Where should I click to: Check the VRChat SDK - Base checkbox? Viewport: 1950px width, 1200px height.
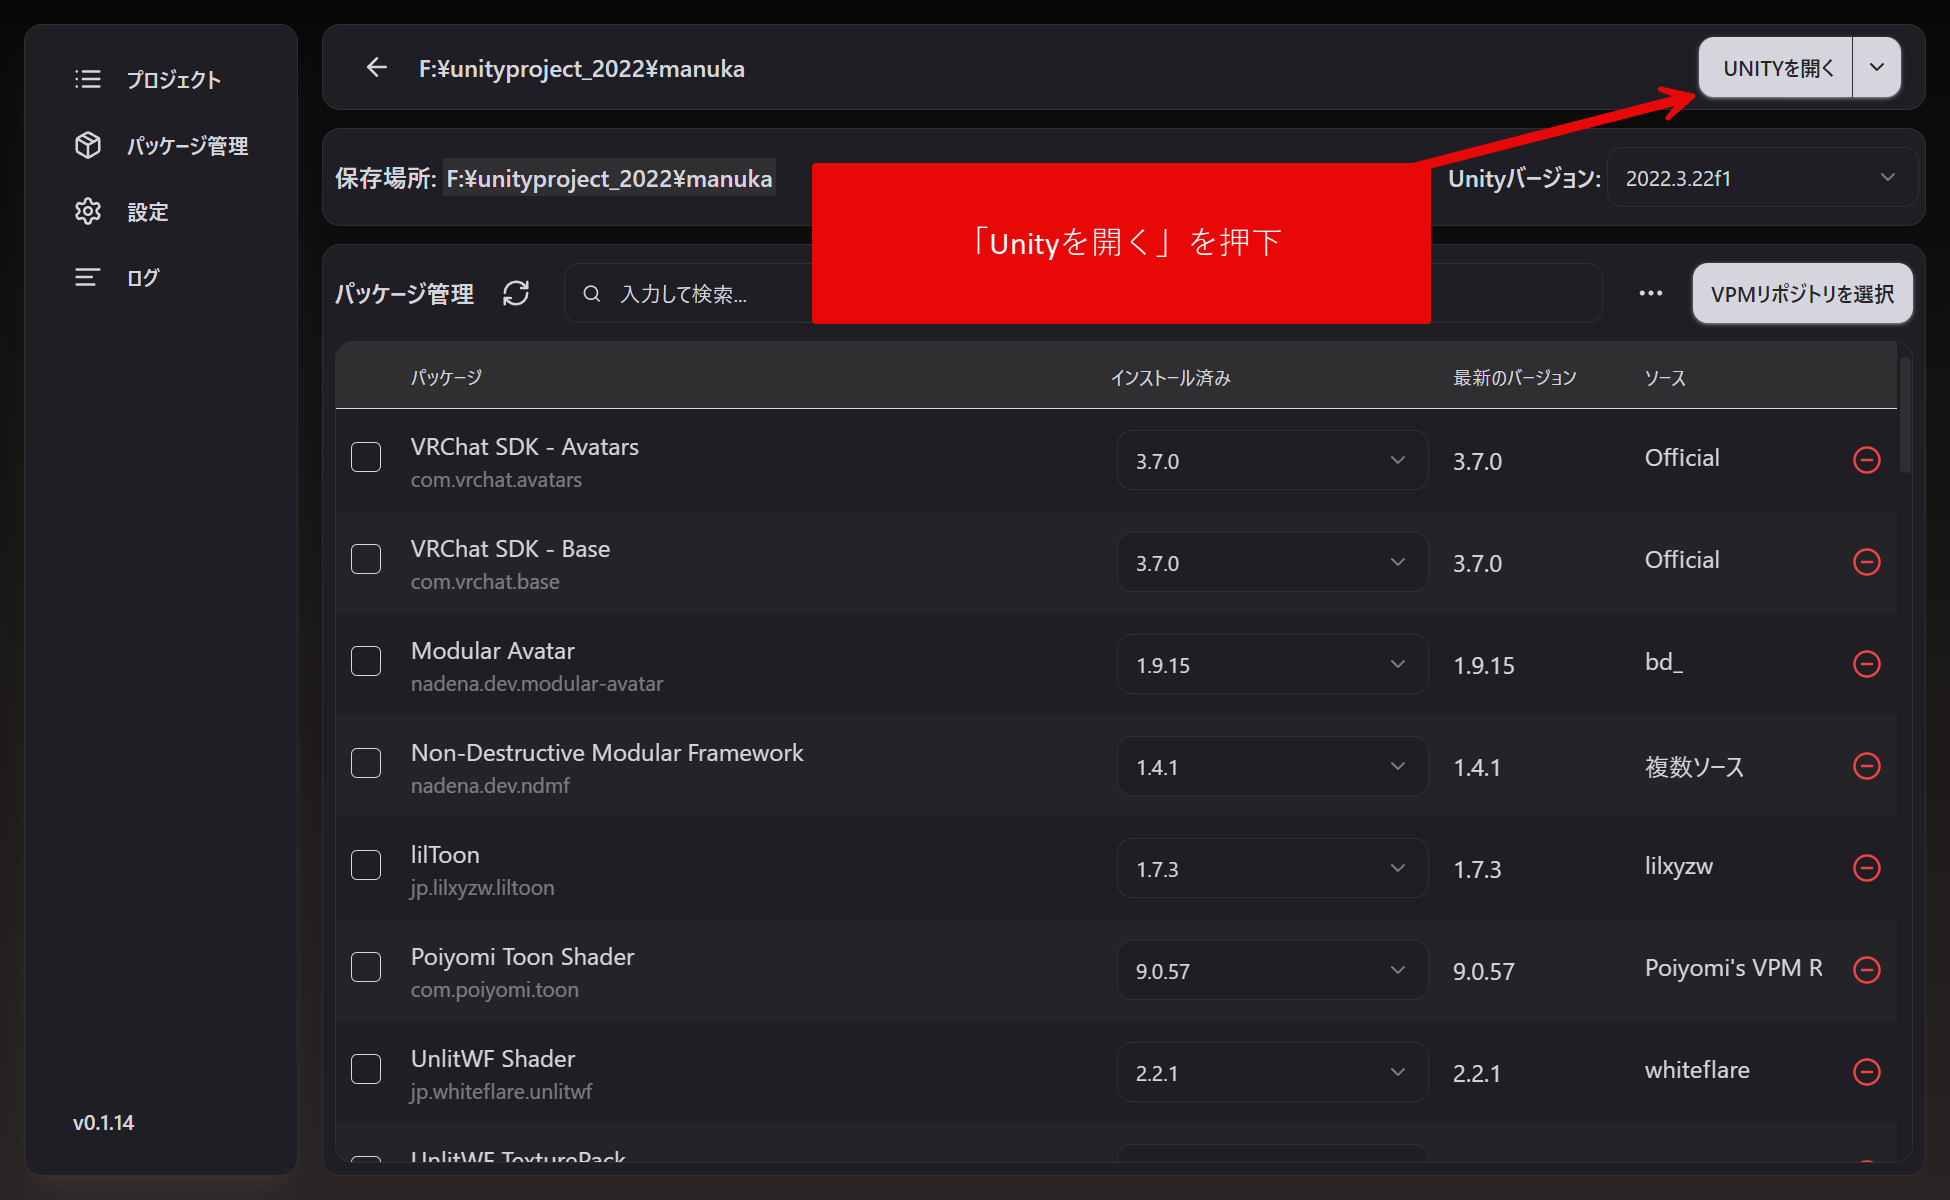366,559
